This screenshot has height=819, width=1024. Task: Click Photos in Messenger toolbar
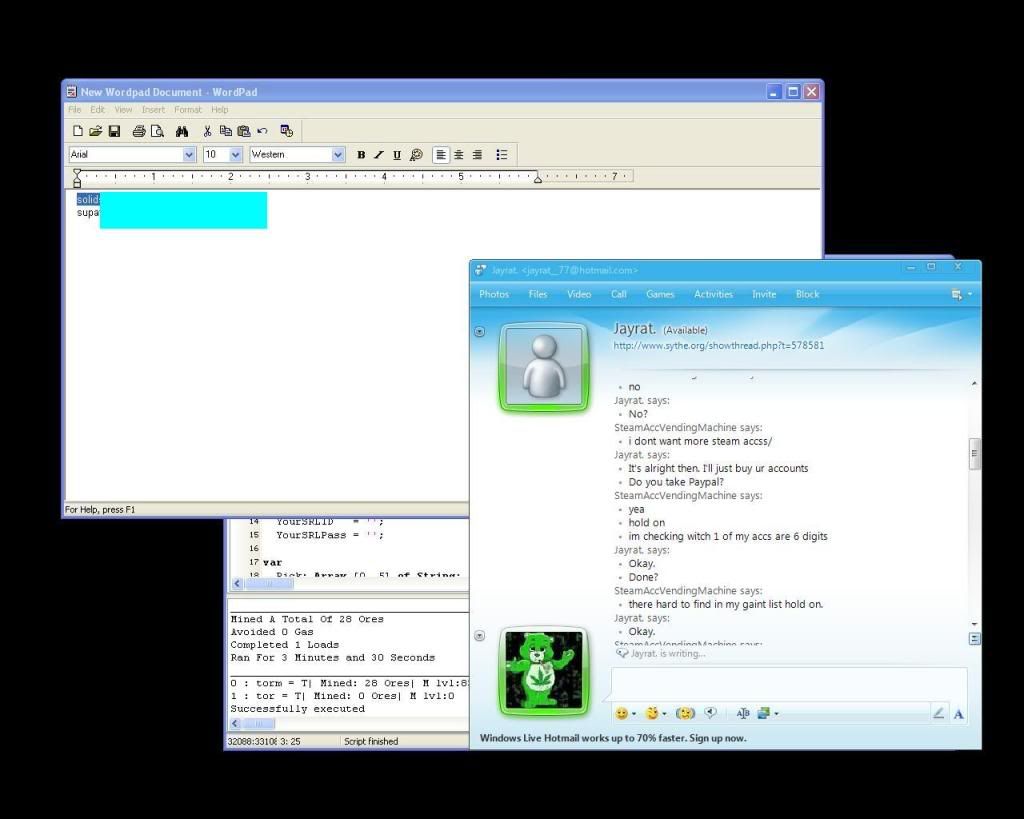click(x=494, y=295)
